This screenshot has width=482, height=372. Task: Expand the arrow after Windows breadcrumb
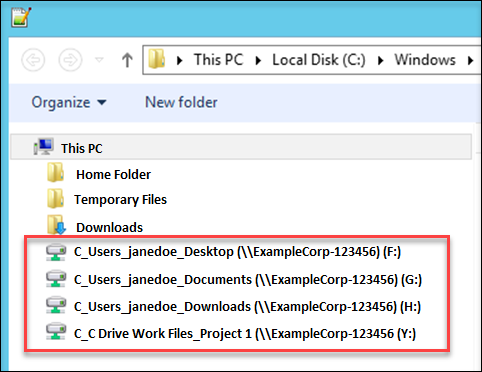click(x=470, y=61)
